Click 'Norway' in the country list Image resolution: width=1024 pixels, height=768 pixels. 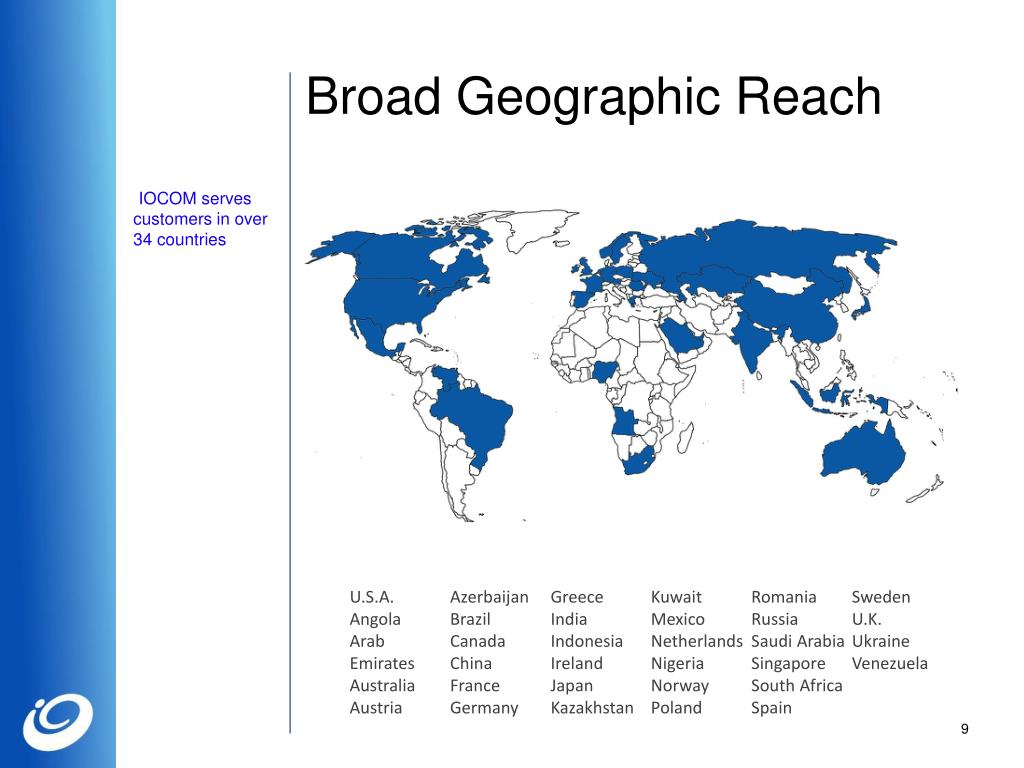point(680,686)
